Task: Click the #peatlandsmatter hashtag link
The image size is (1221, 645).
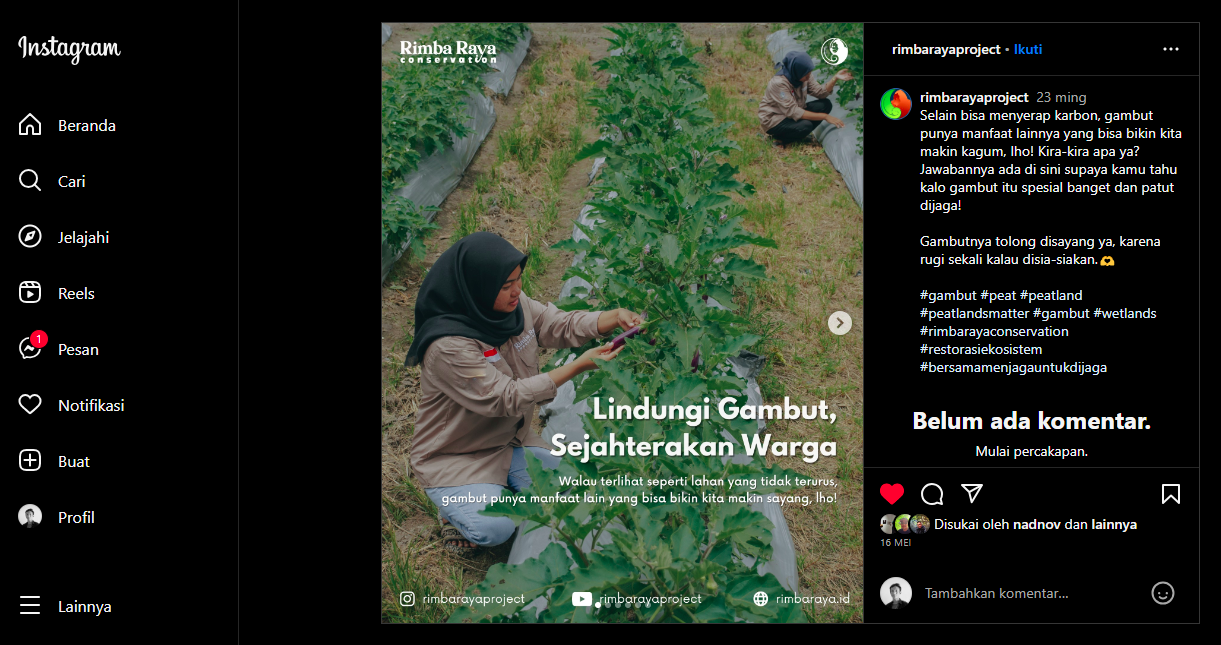Action: tap(974, 313)
